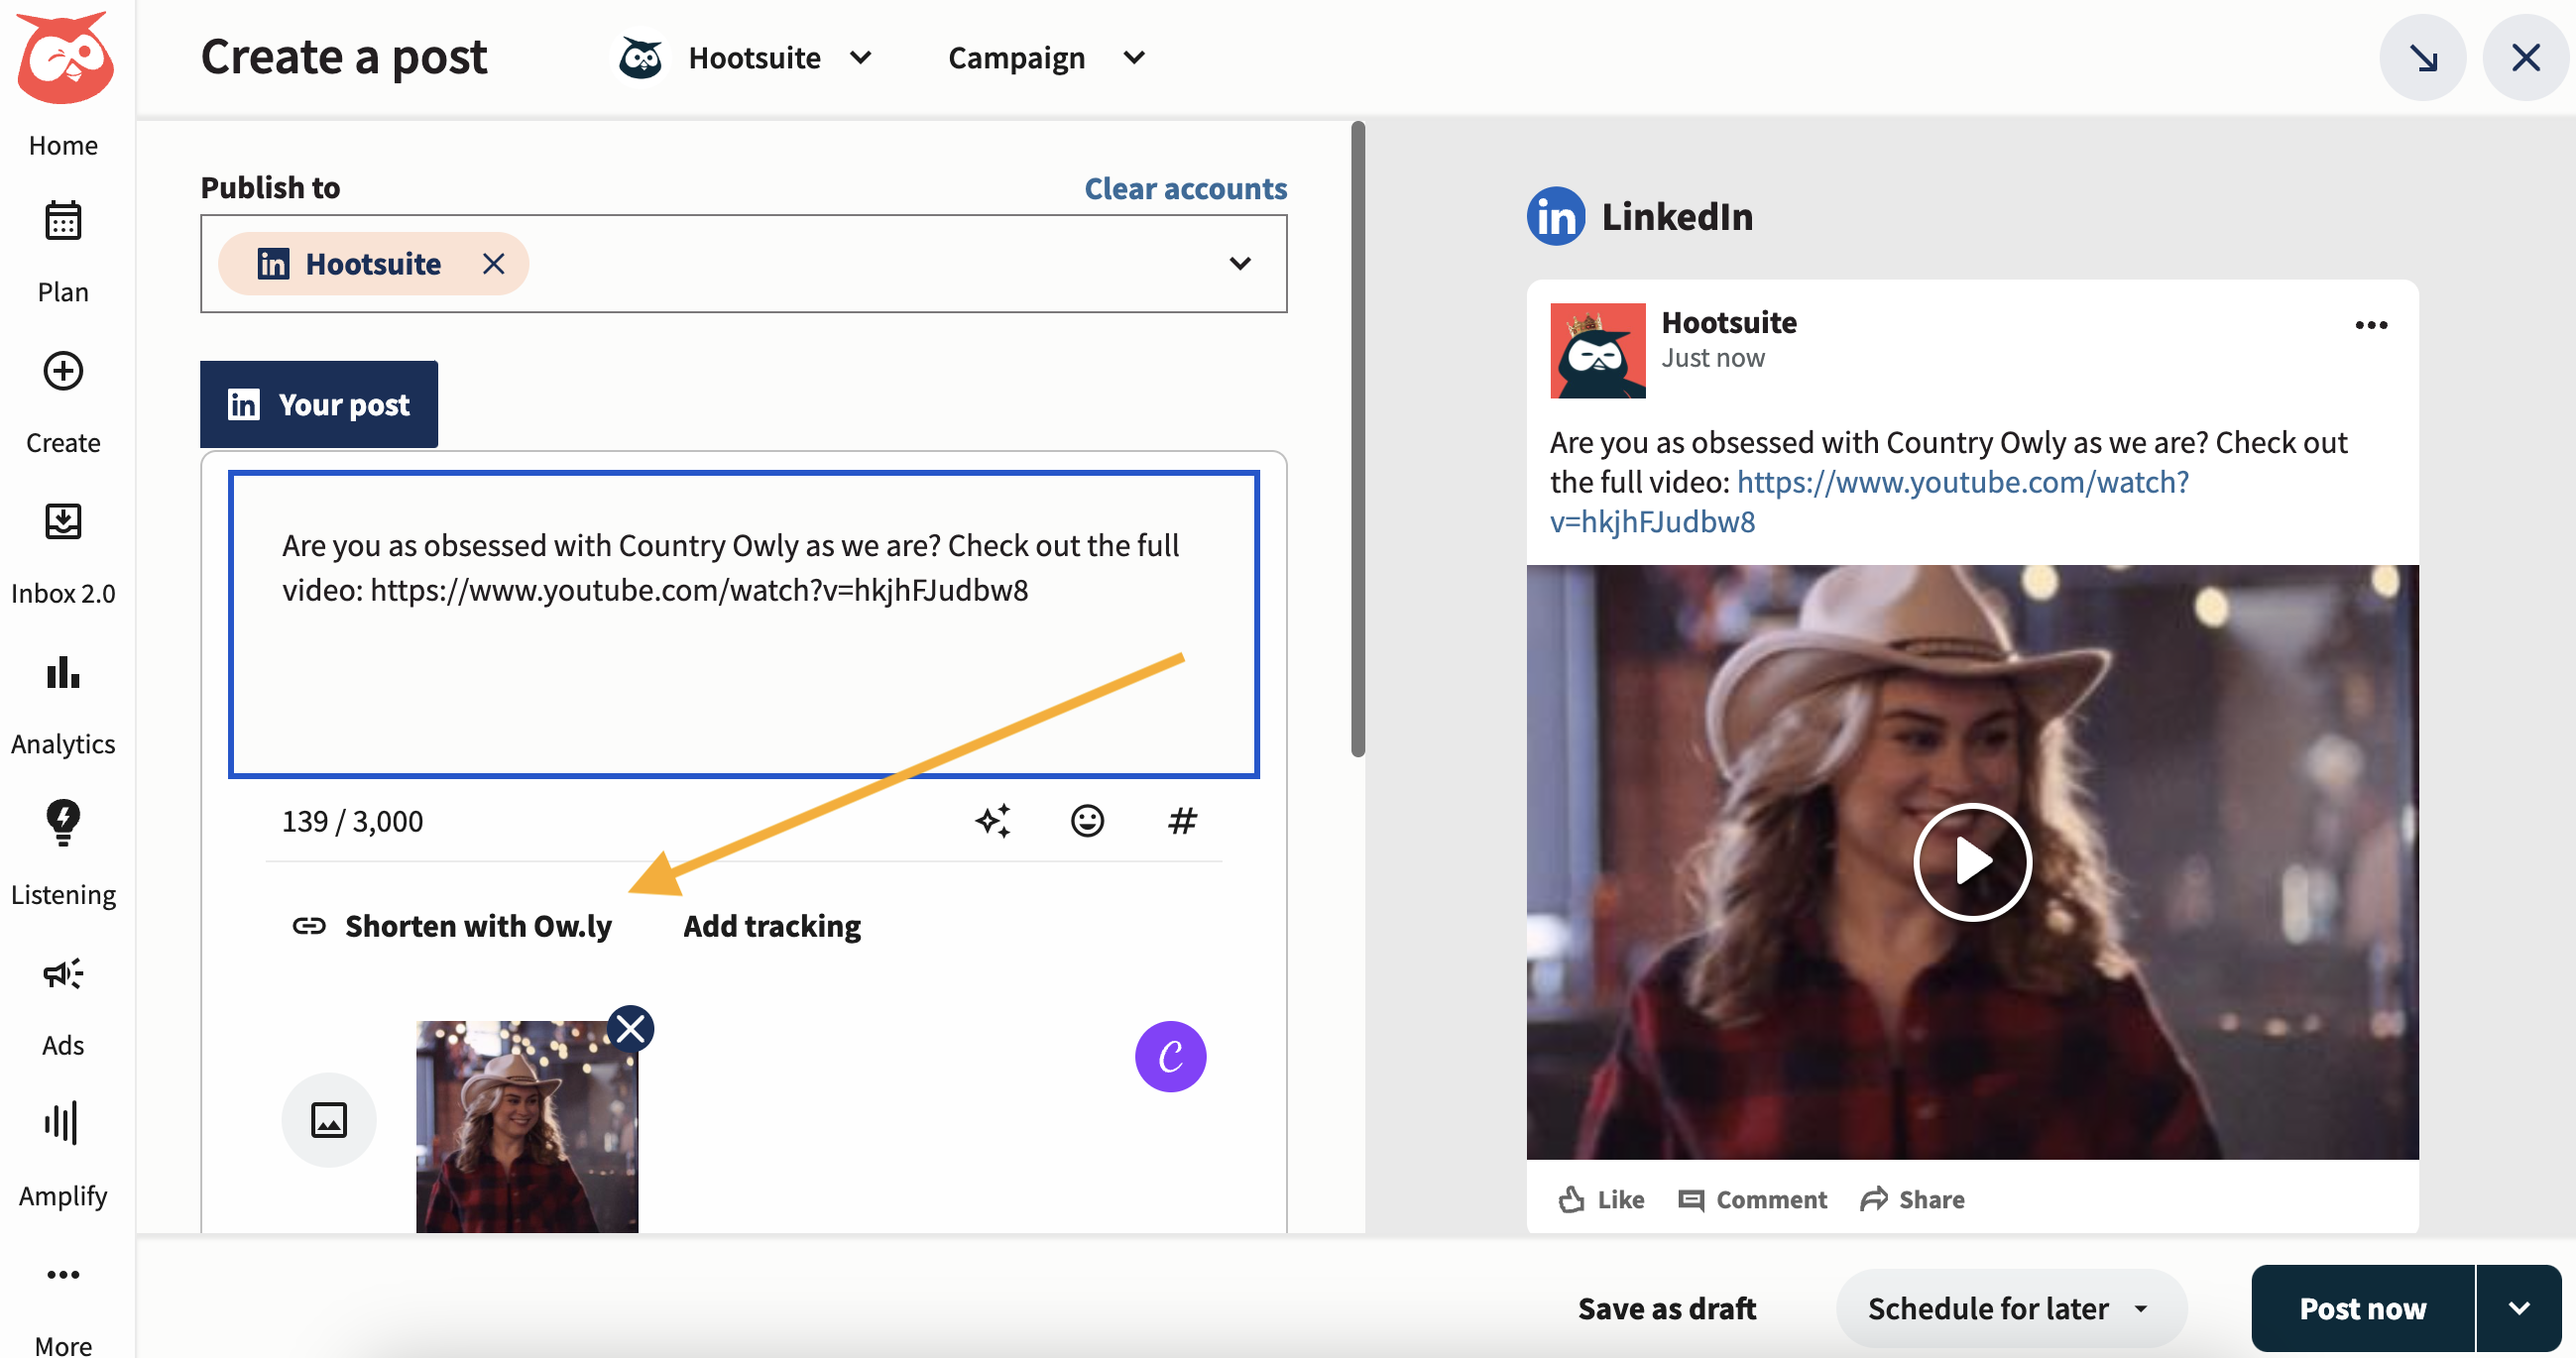
Task: Click Shorten with Ow.ly
Action: (x=451, y=926)
